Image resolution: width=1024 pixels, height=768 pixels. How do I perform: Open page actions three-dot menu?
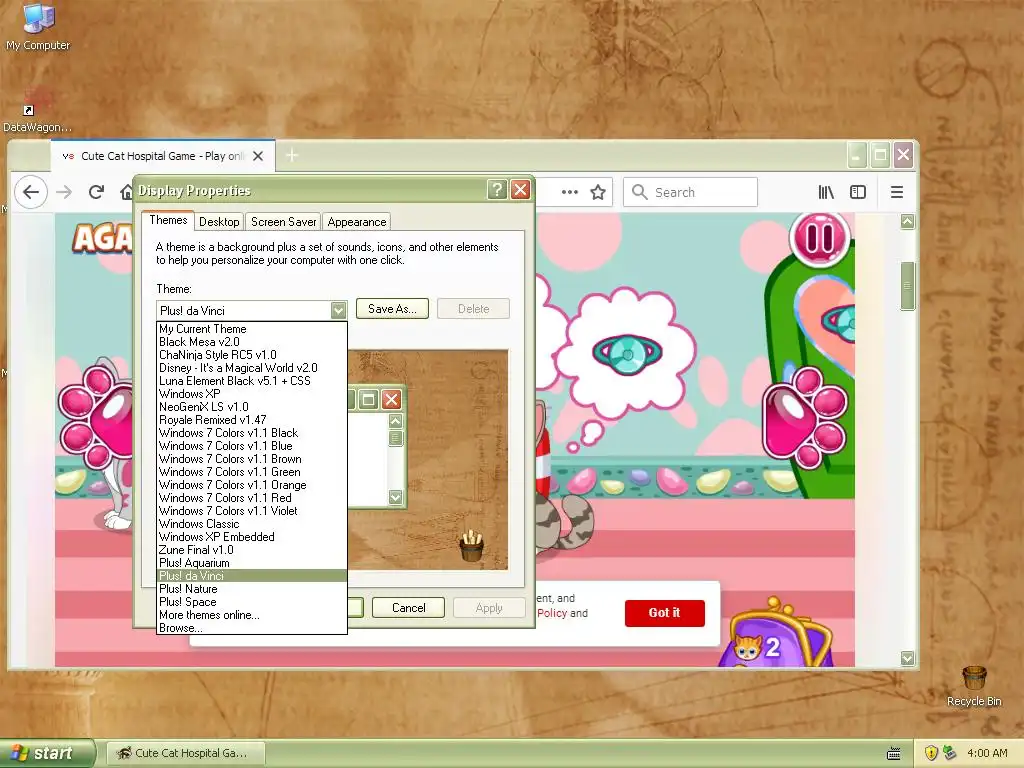pyautogui.click(x=569, y=192)
